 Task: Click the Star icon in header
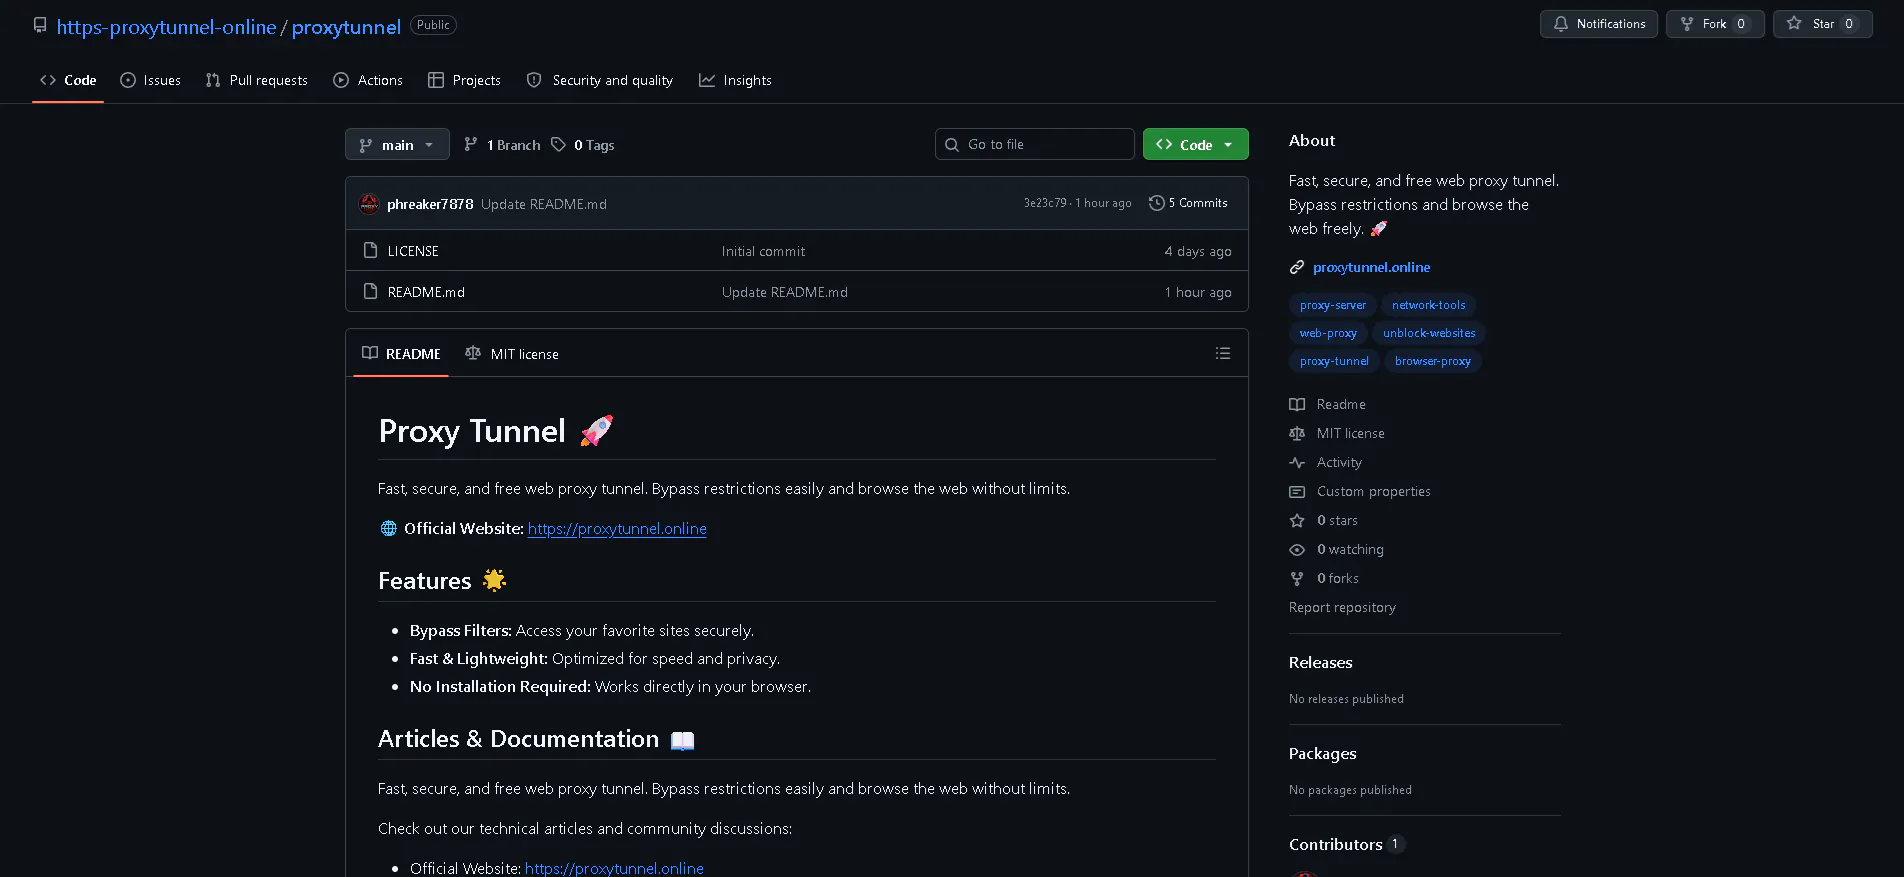[1794, 24]
